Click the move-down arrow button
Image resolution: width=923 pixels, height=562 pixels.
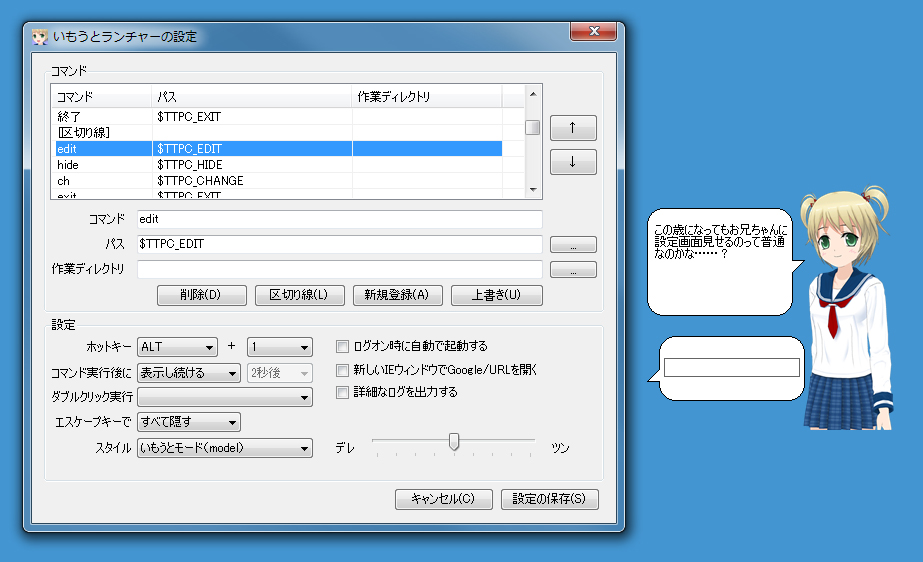[x=573, y=162]
